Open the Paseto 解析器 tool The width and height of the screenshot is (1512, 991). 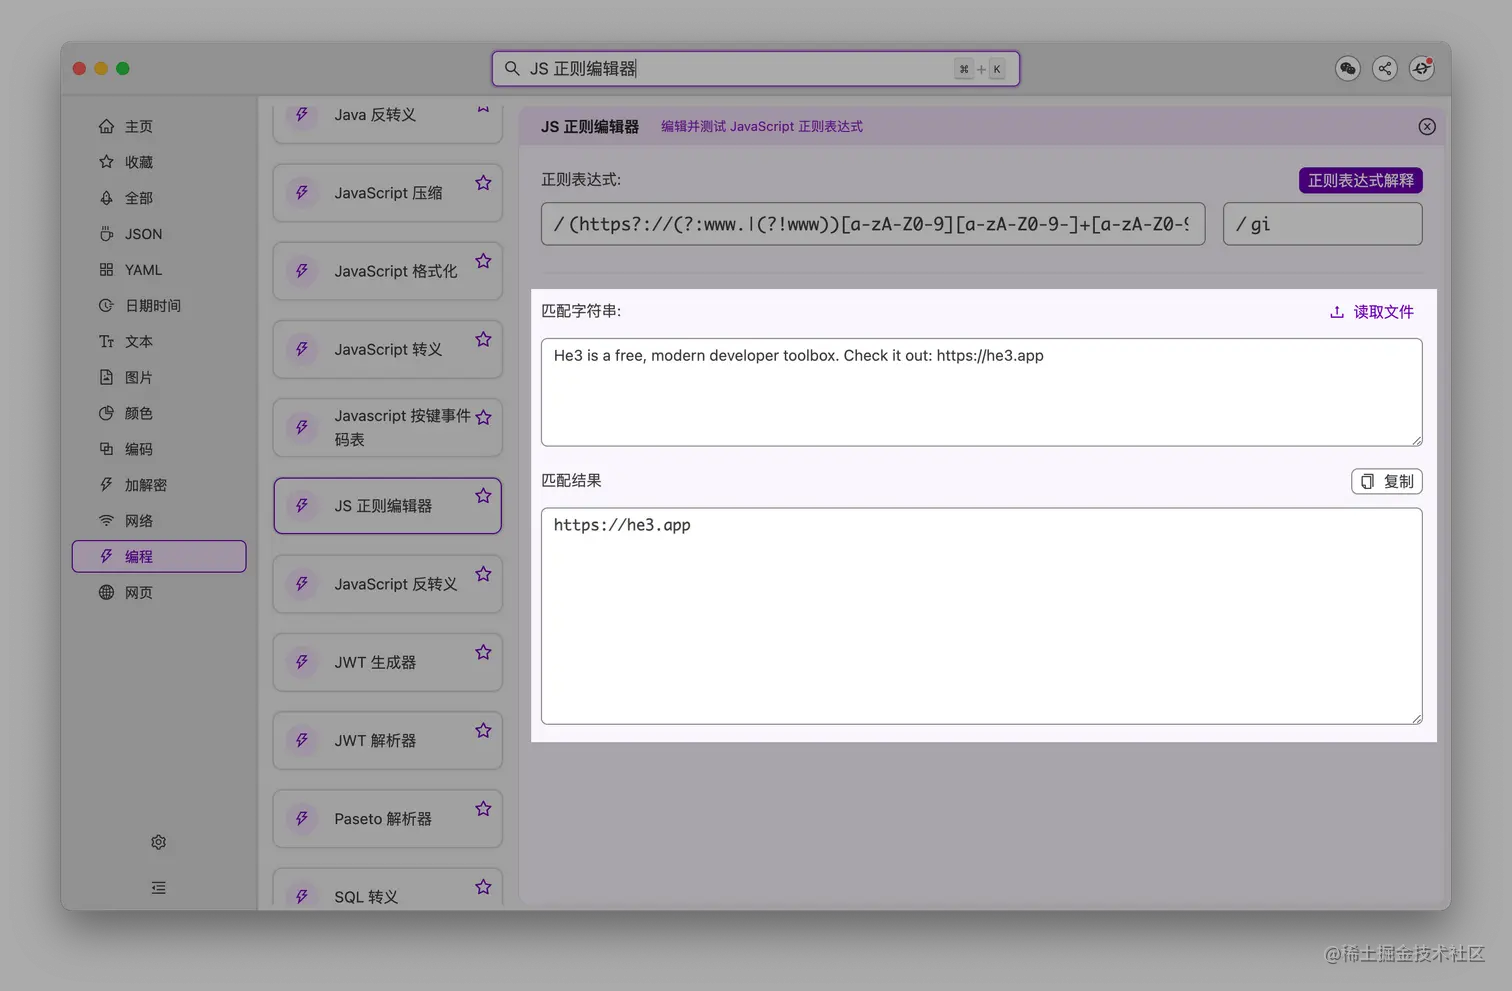[x=387, y=819]
